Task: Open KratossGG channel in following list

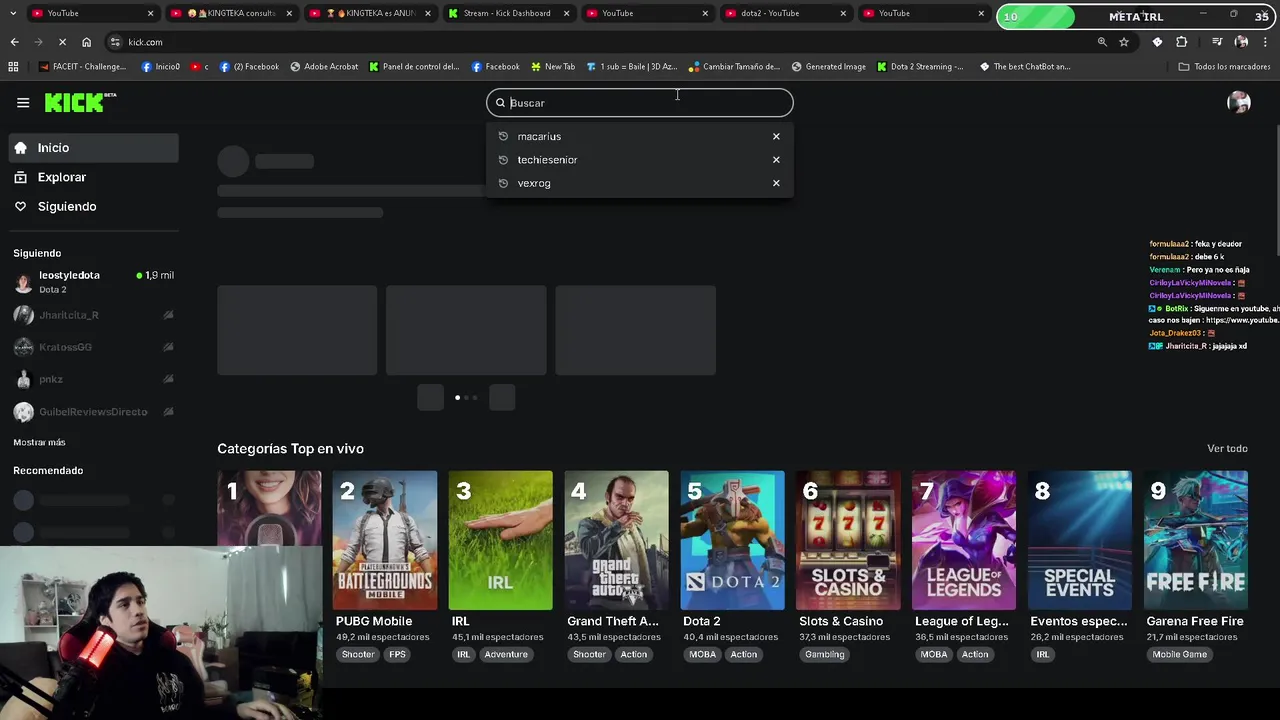Action: [x=94, y=347]
